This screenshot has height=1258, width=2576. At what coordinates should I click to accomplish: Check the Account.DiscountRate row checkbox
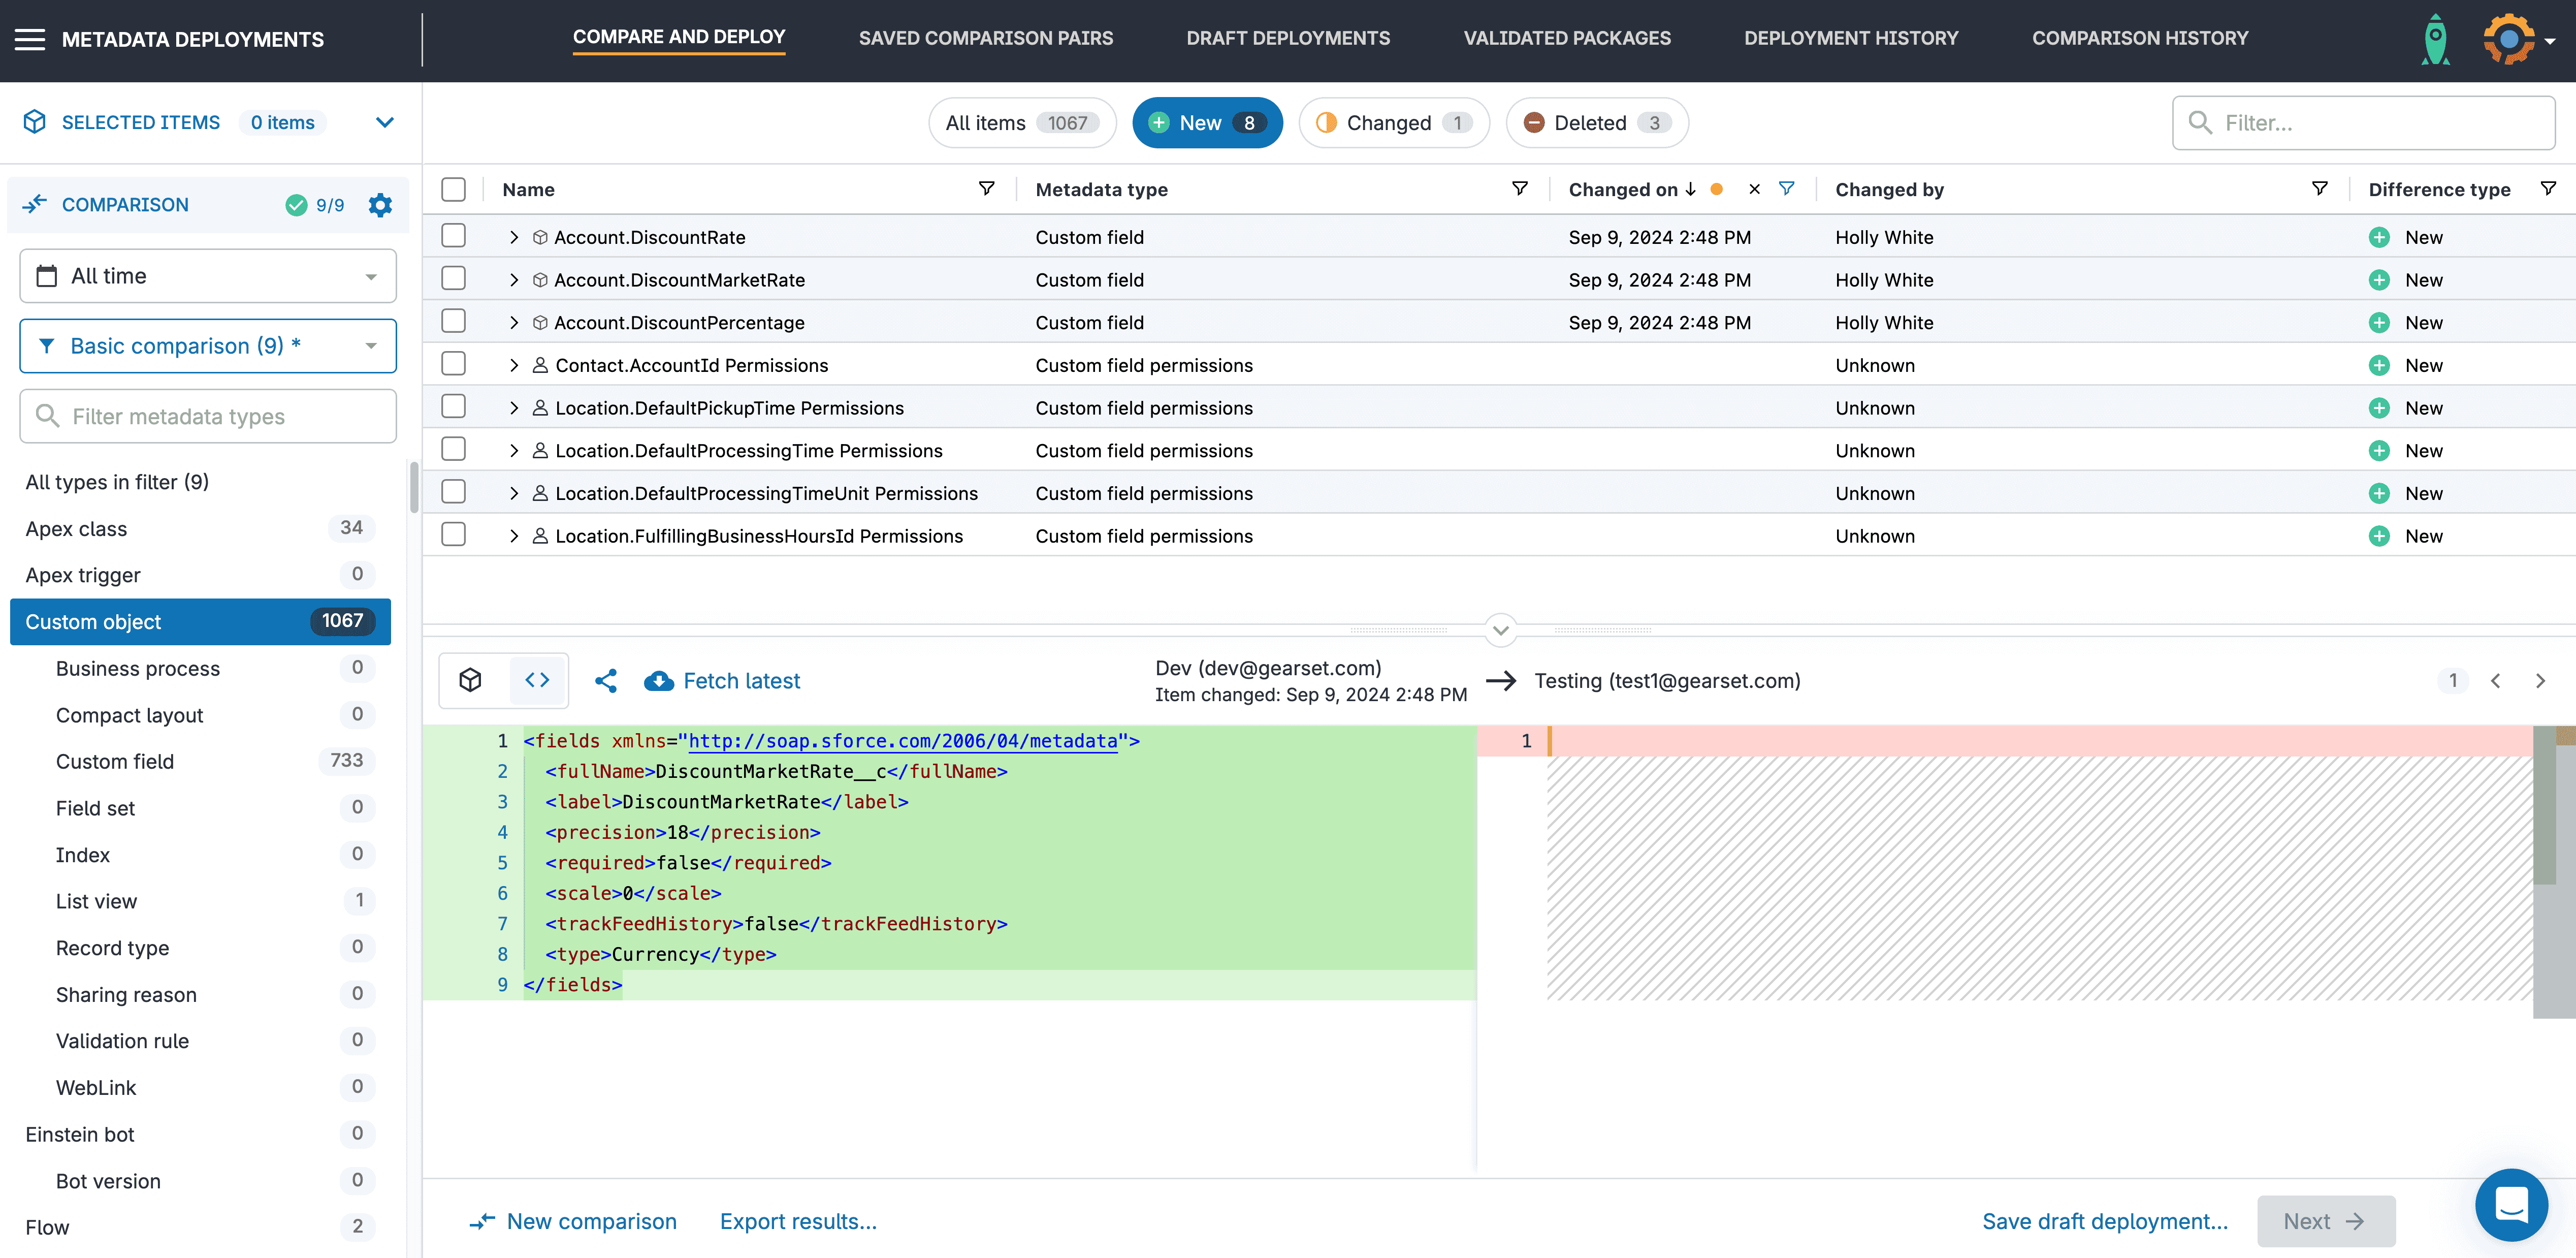click(454, 236)
